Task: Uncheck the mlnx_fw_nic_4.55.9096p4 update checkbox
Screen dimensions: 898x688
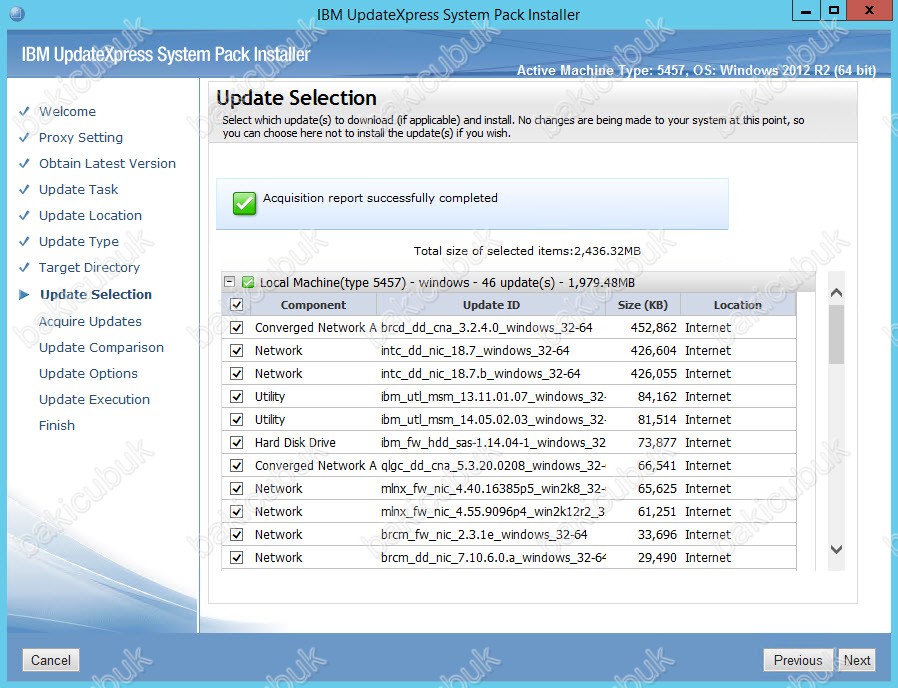Action: coord(237,512)
